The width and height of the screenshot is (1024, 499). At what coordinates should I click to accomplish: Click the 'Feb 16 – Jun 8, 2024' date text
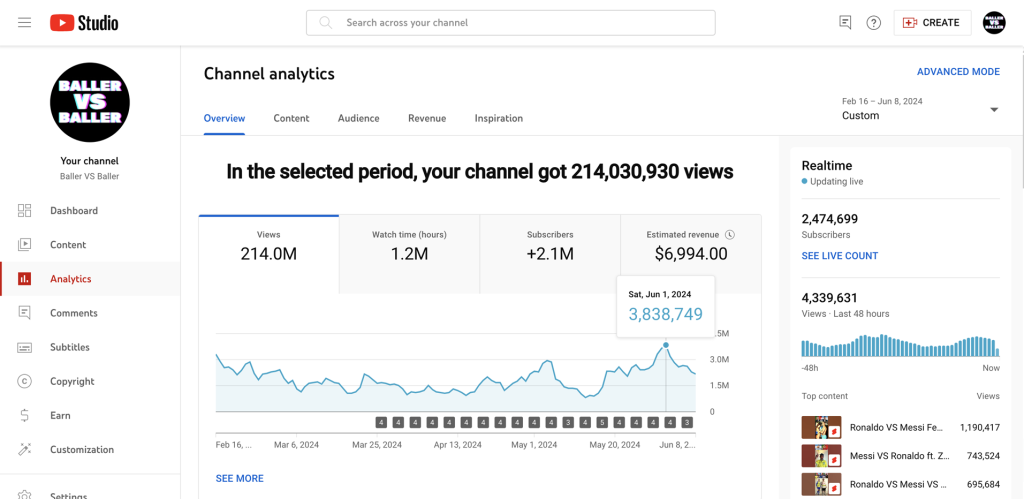click(882, 101)
